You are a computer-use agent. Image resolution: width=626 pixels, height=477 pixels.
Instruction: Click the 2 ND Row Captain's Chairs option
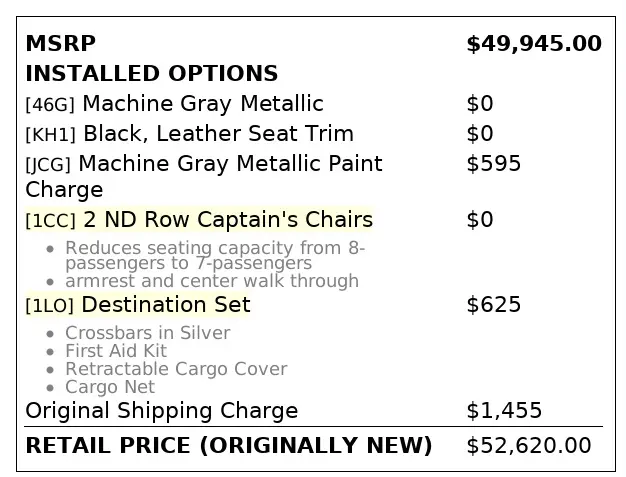tap(227, 220)
